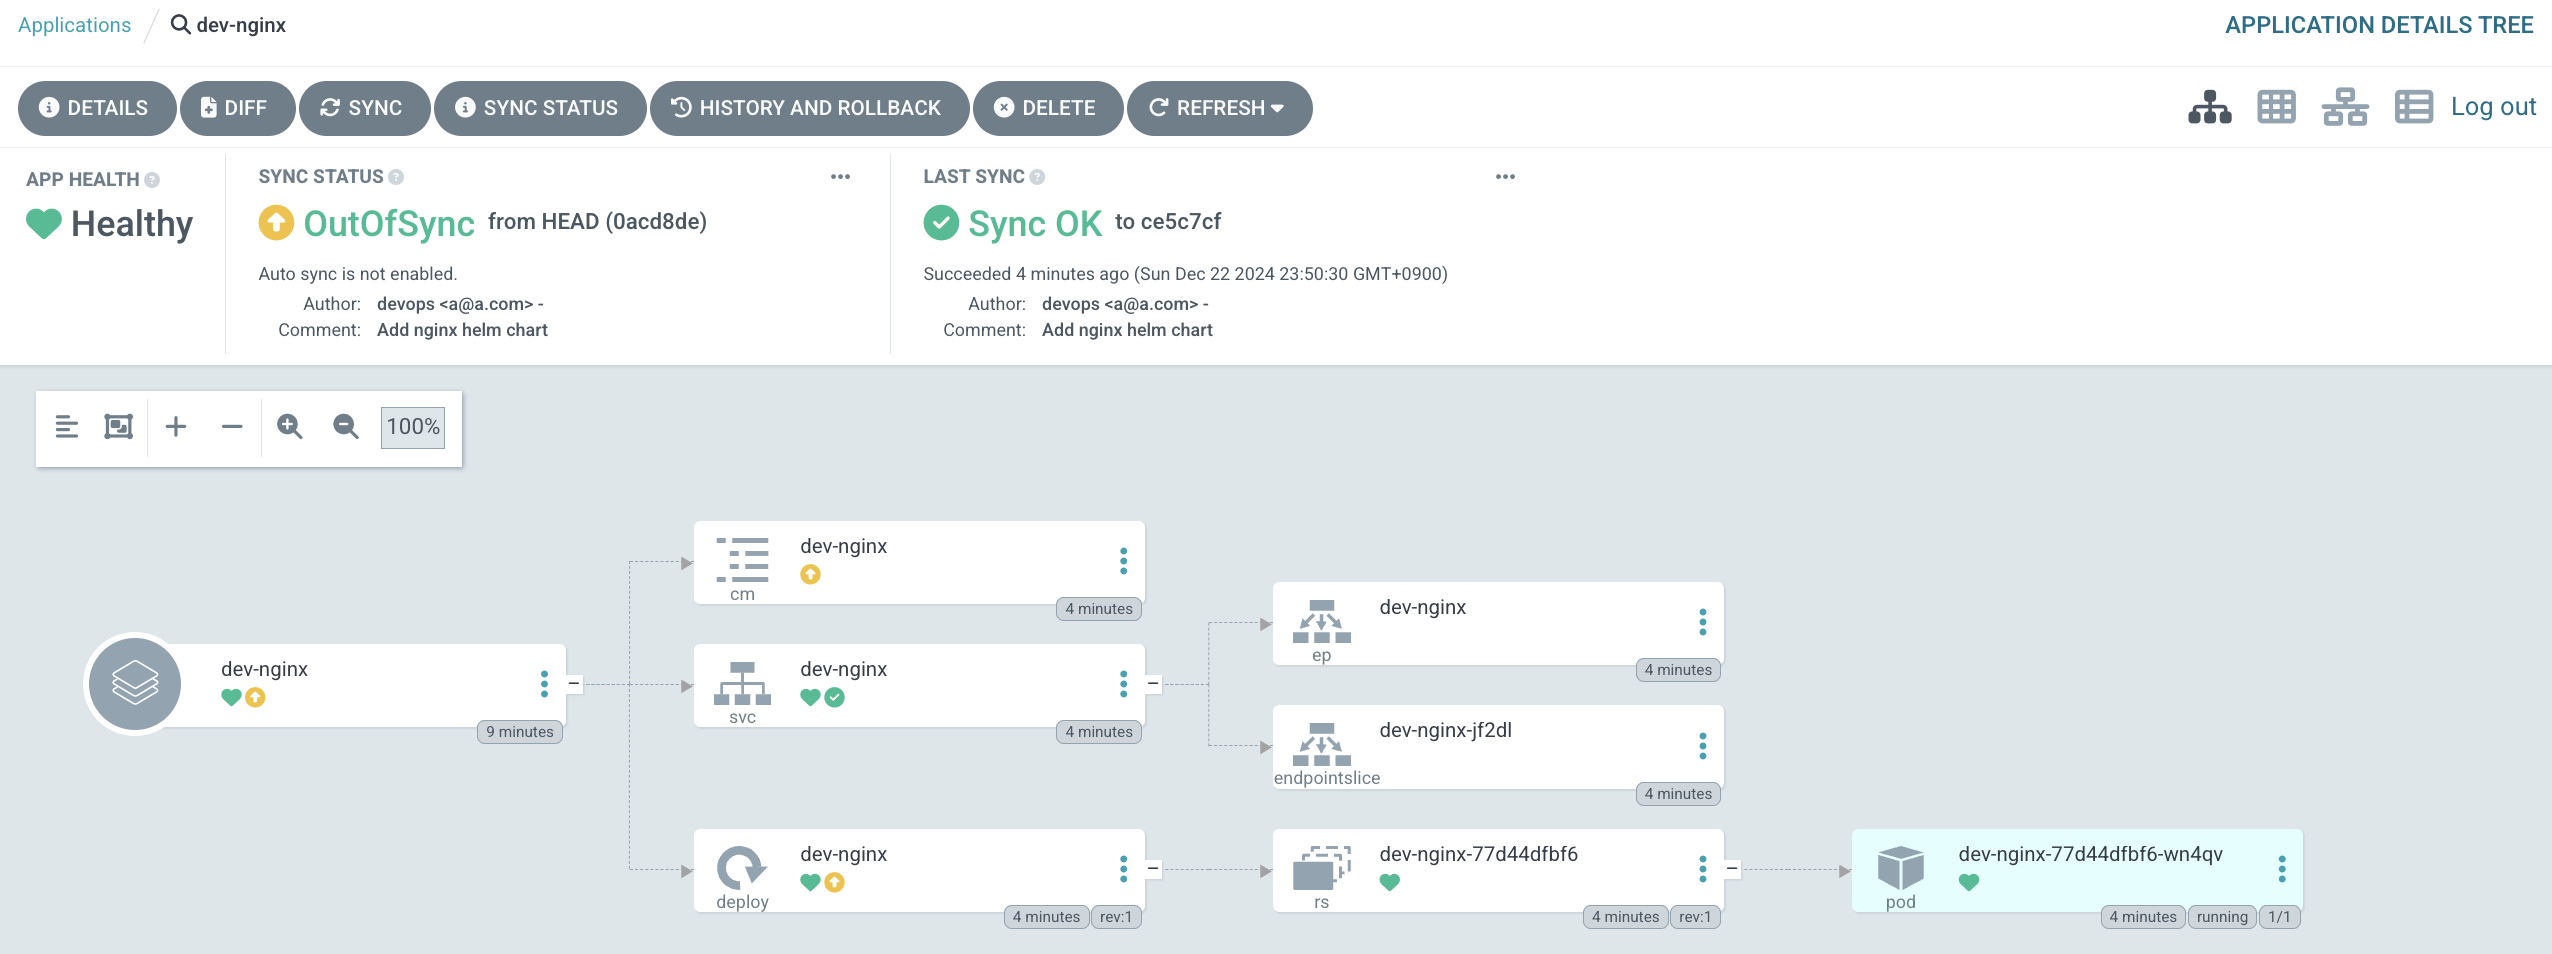Open the Last Sync panel more menu
This screenshot has height=954, width=2552.
click(1505, 177)
